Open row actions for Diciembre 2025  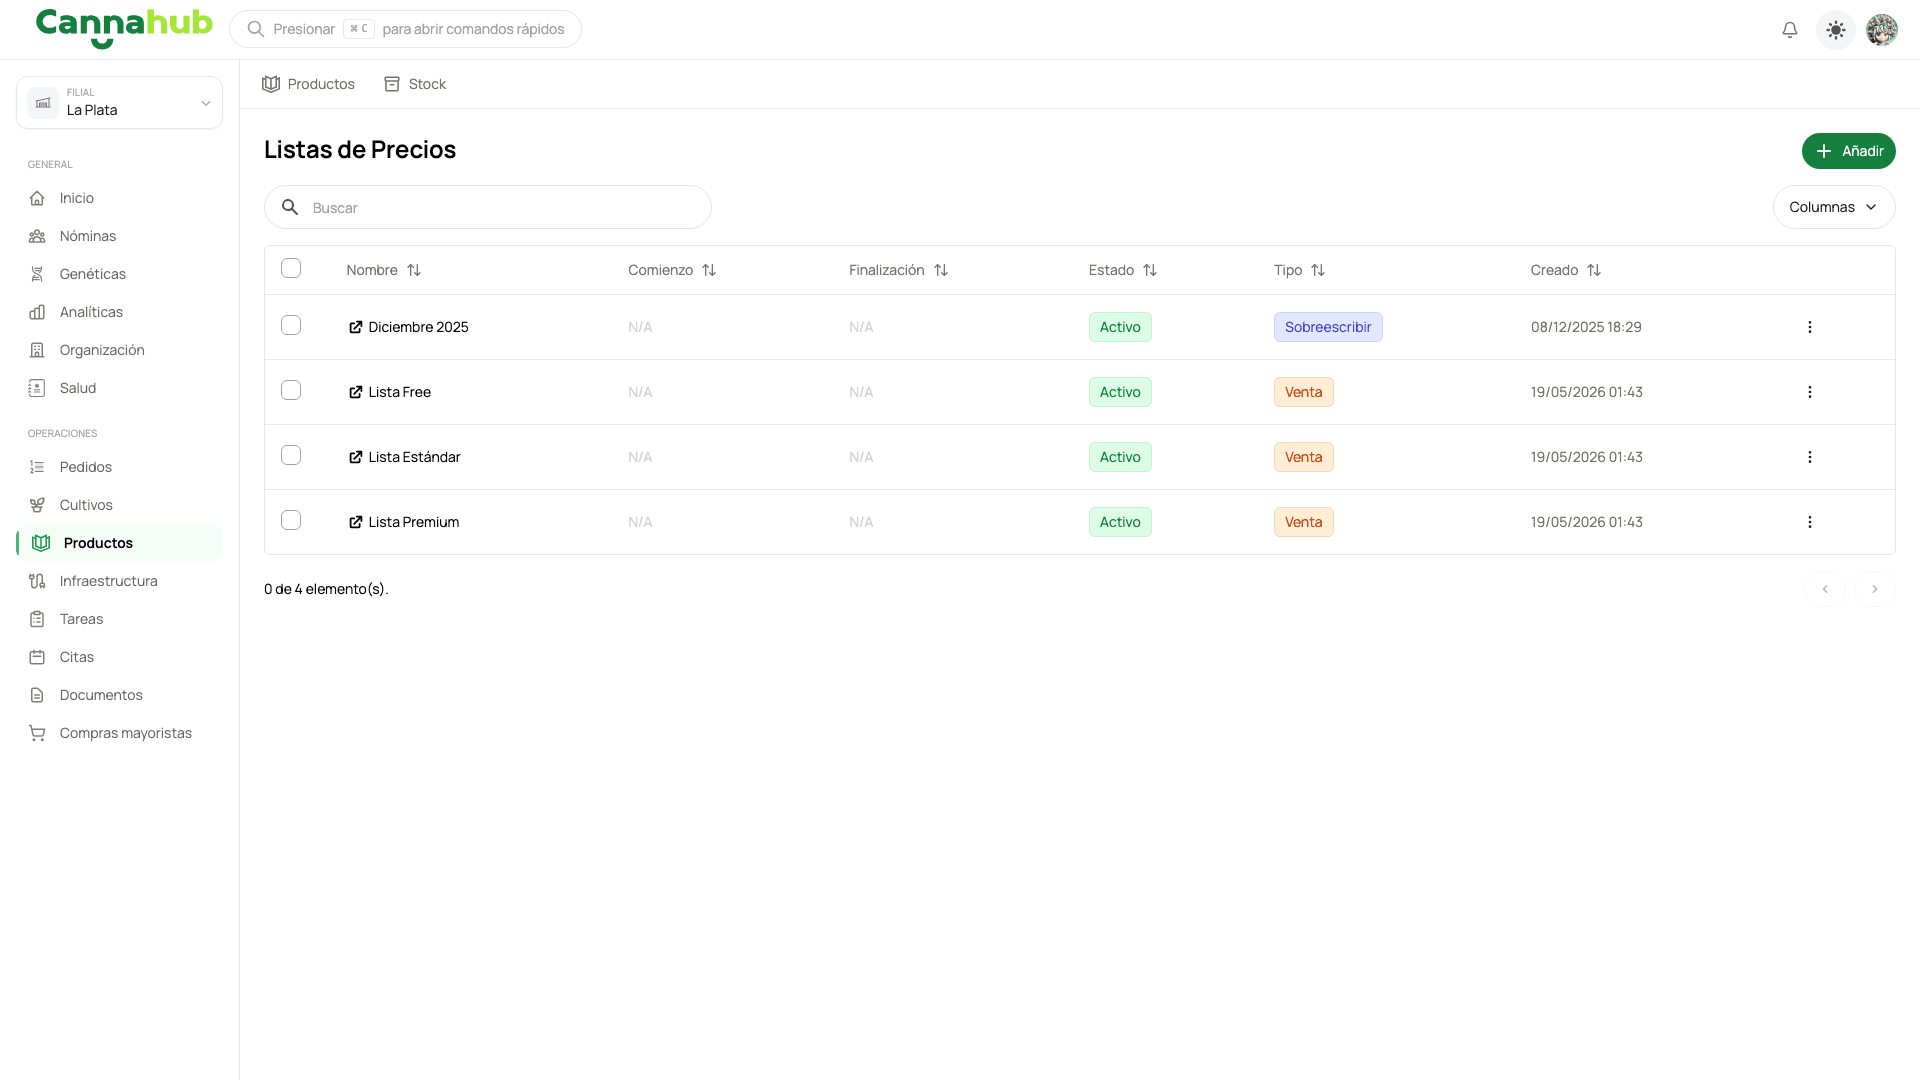[1809, 327]
